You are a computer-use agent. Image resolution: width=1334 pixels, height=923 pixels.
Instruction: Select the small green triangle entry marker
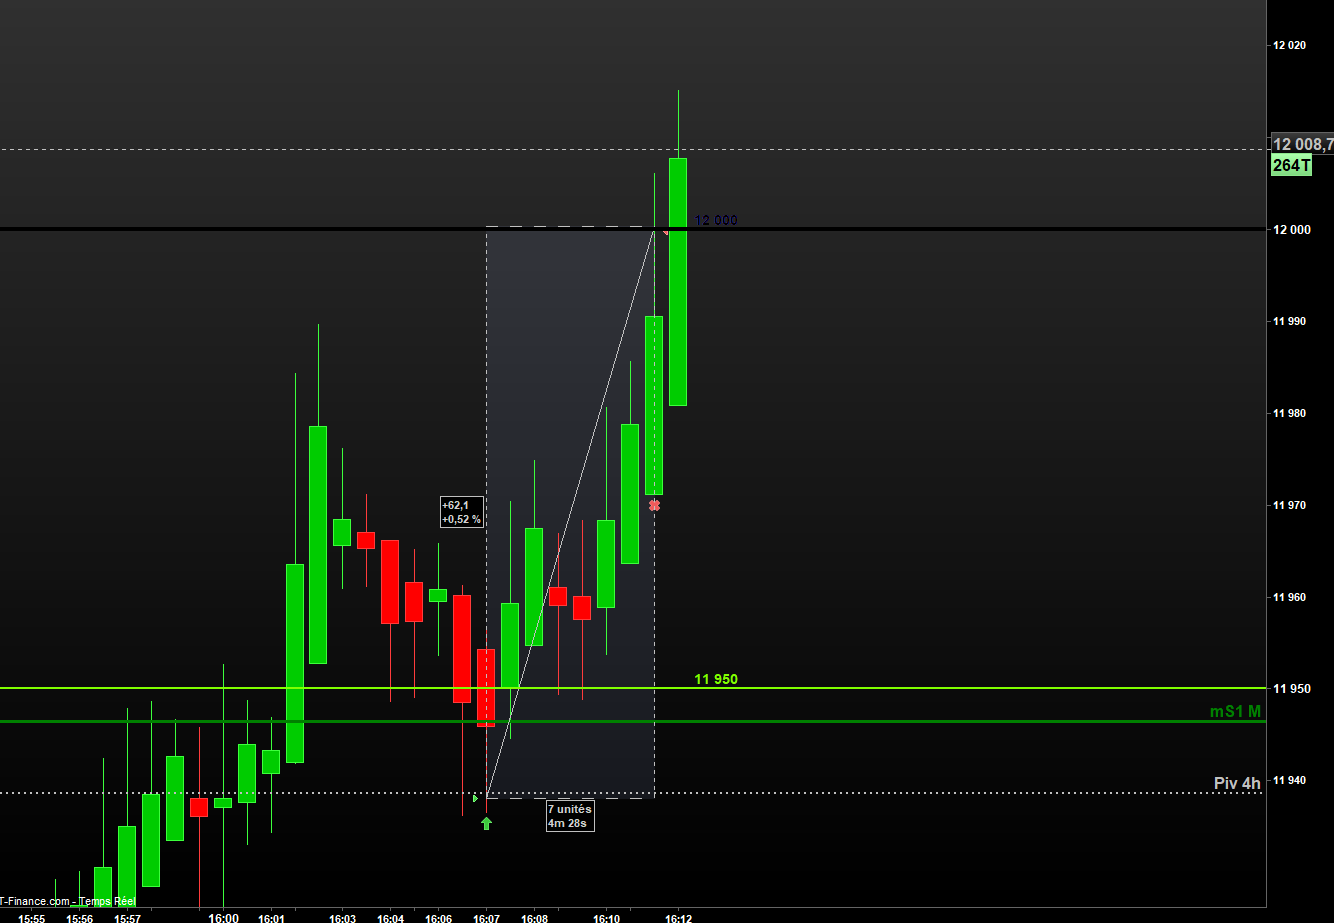click(476, 798)
